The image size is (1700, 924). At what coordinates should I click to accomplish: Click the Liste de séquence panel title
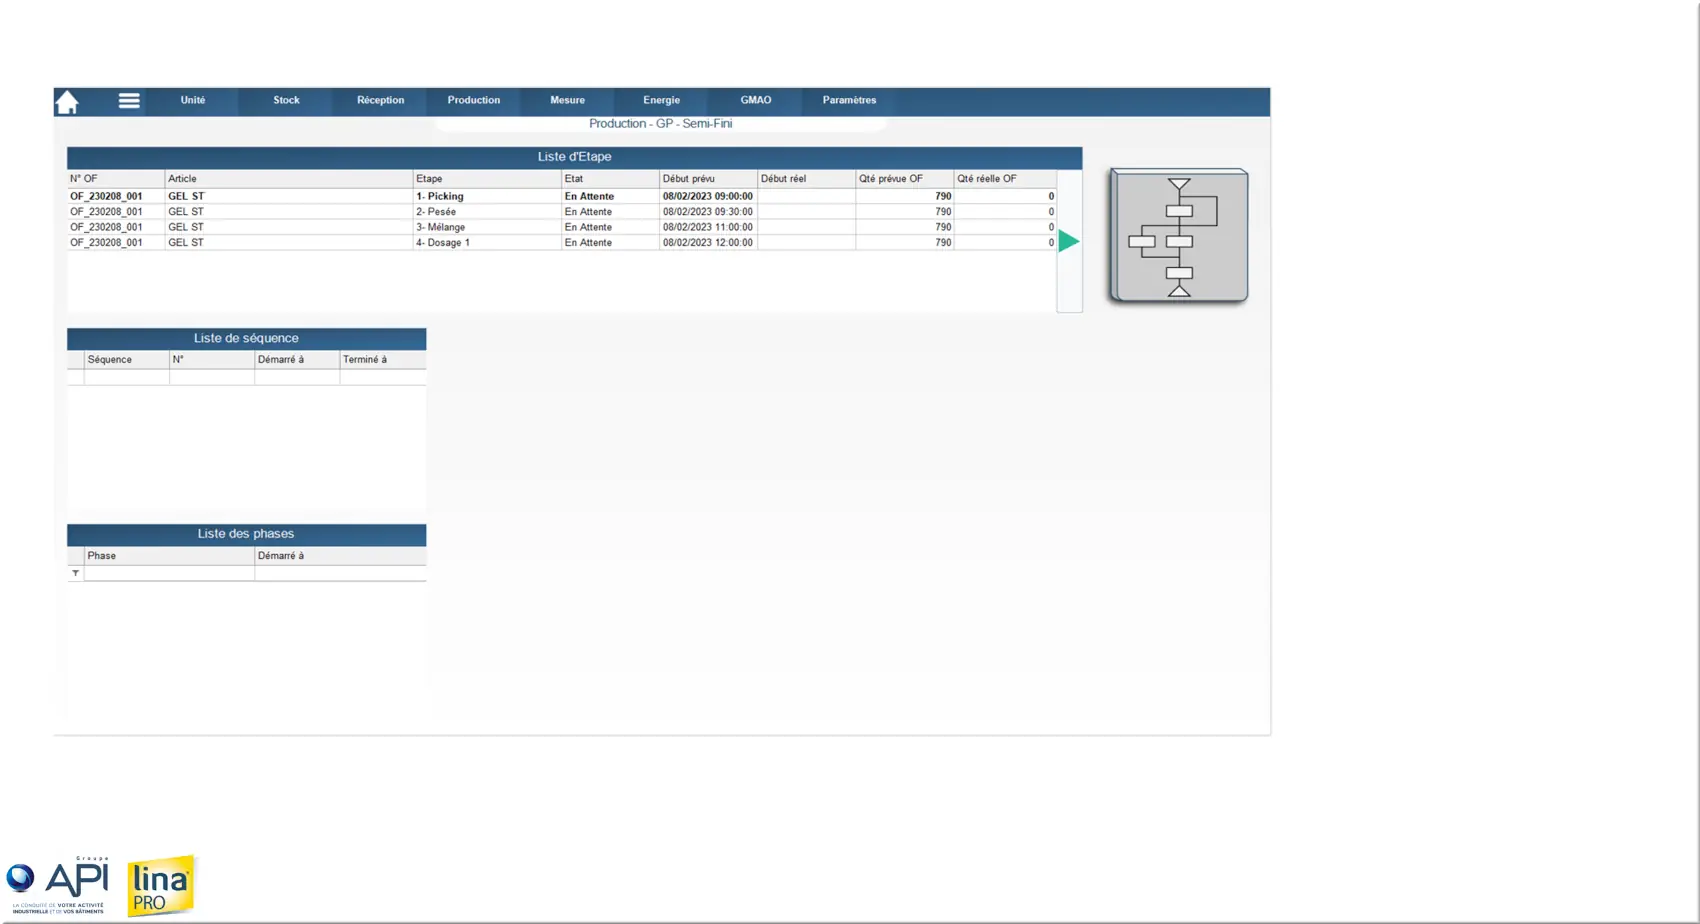246,338
